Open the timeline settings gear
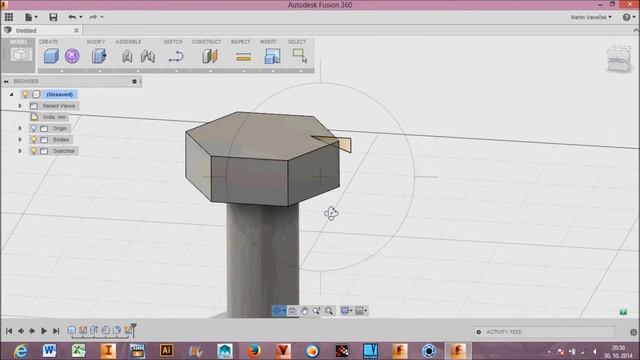 (x=633, y=332)
